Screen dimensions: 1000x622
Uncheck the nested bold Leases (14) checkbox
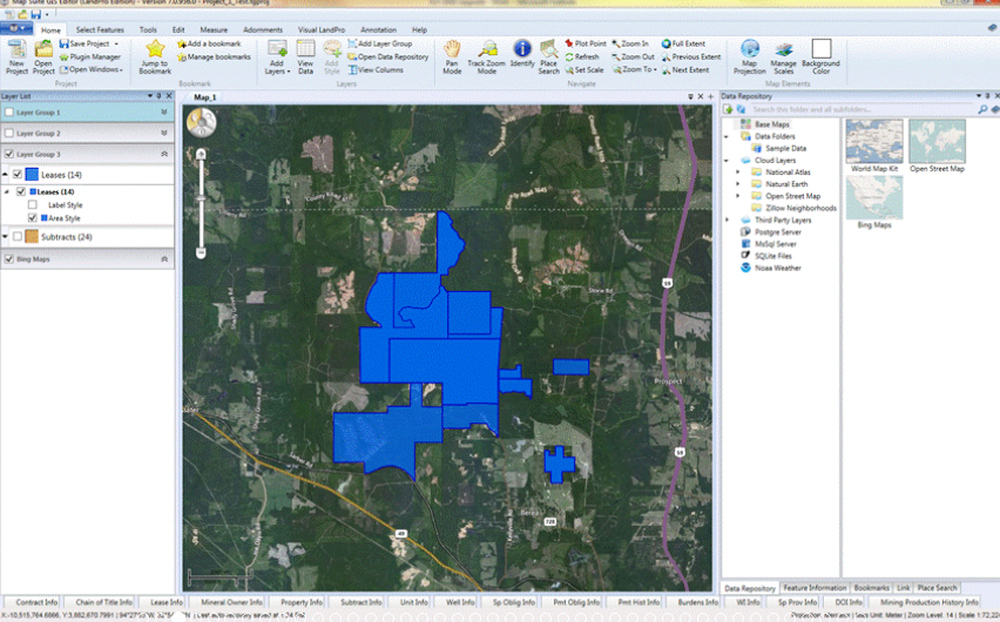(21, 191)
